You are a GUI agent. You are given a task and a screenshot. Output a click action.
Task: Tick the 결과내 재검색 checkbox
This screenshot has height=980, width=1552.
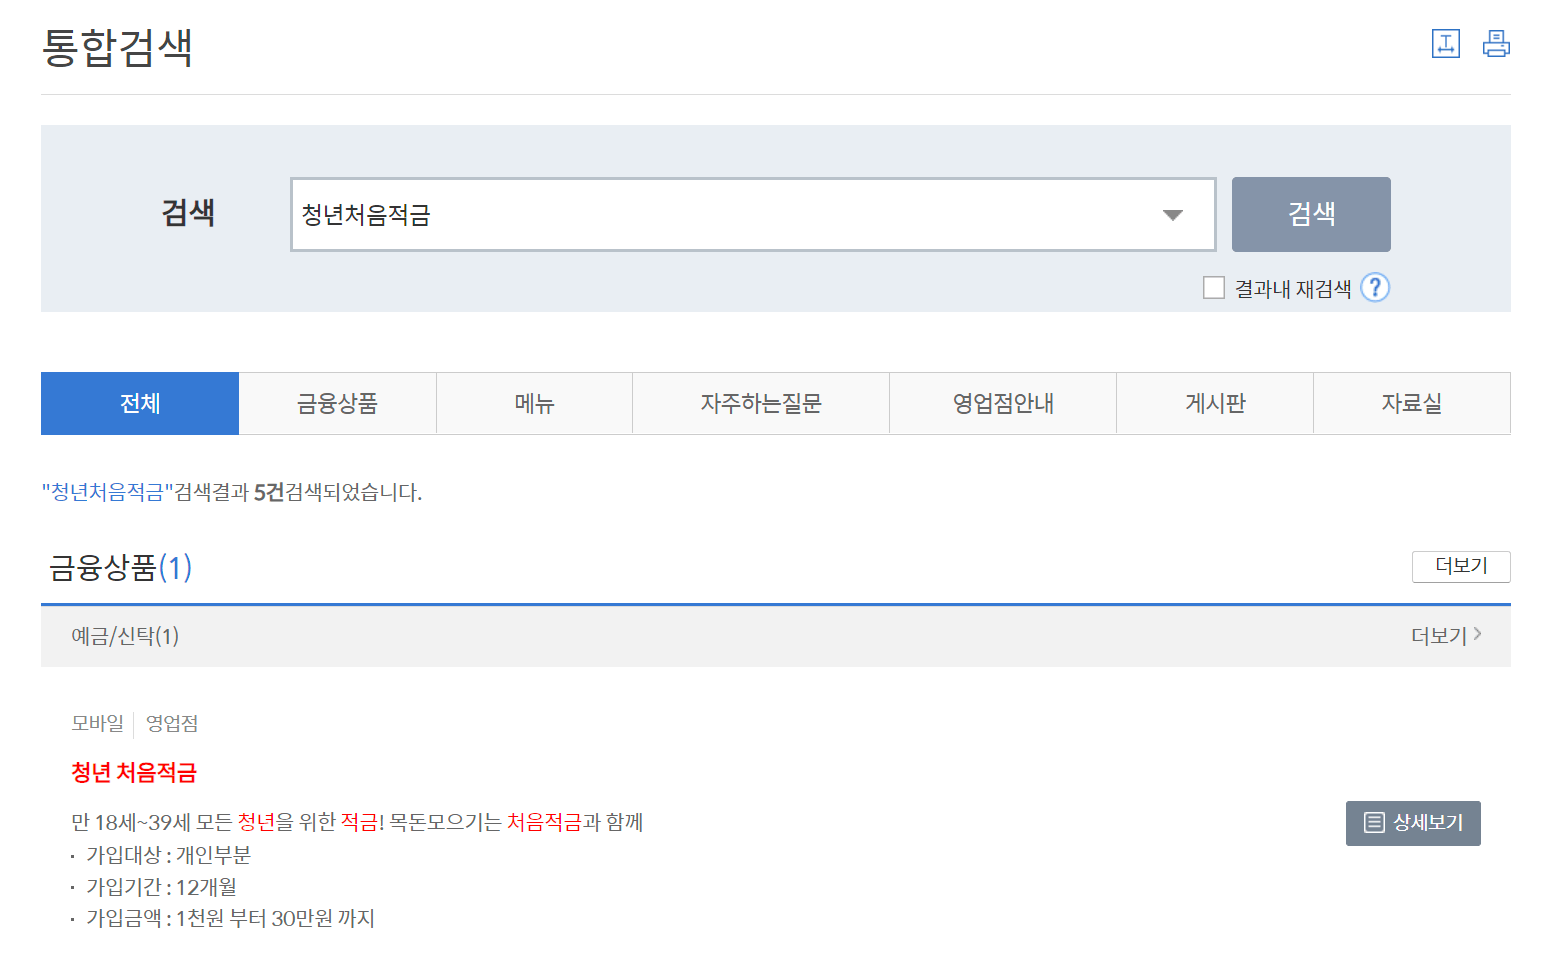1214,288
